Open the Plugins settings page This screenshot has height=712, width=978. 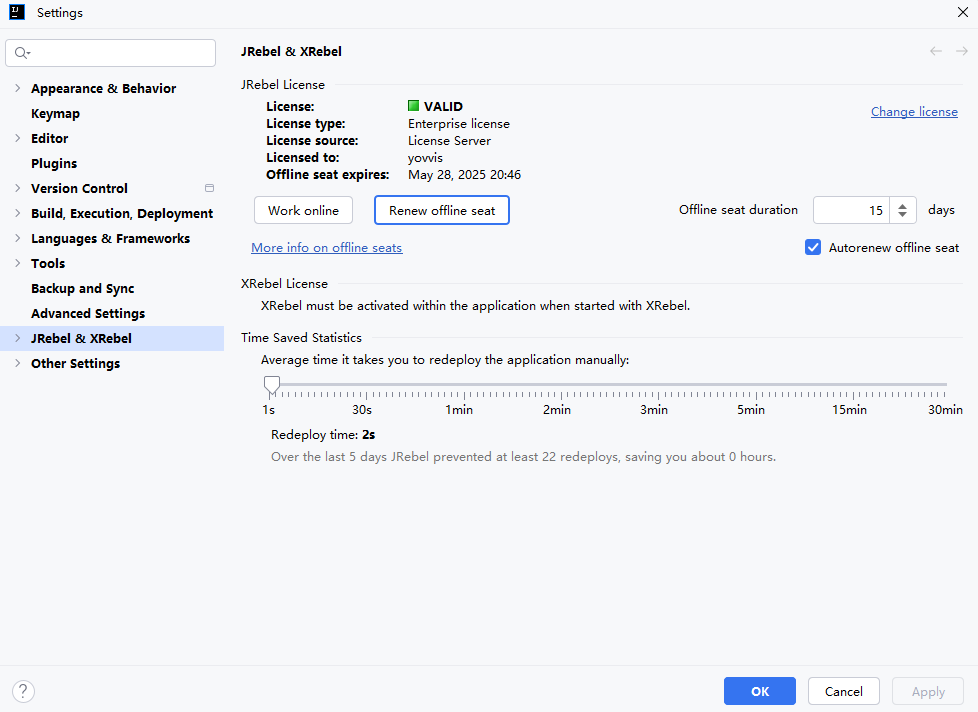(x=54, y=163)
